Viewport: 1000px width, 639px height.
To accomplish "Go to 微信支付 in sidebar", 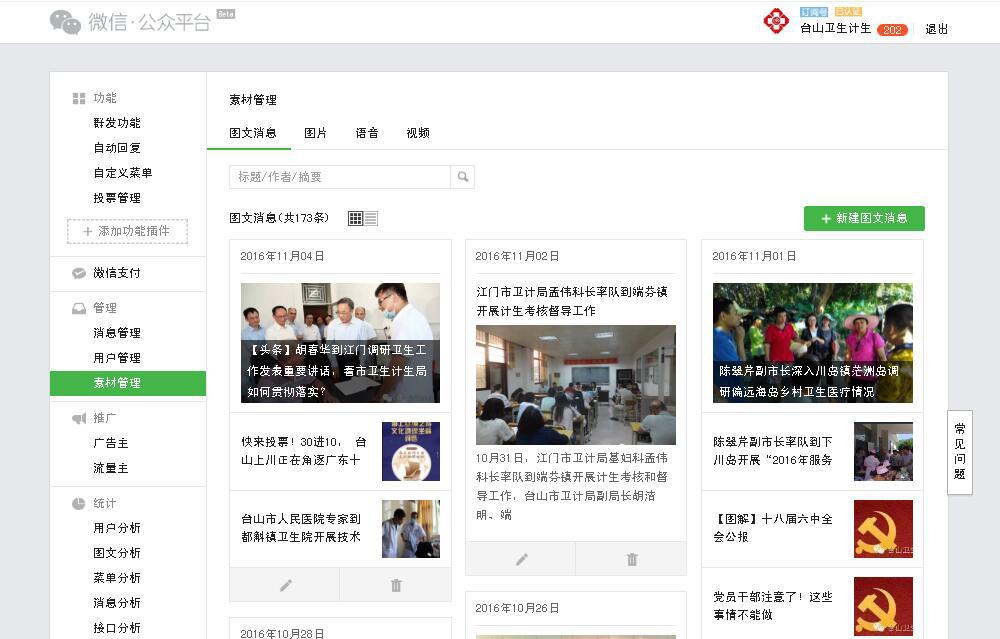I will click(x=117, y=273).
